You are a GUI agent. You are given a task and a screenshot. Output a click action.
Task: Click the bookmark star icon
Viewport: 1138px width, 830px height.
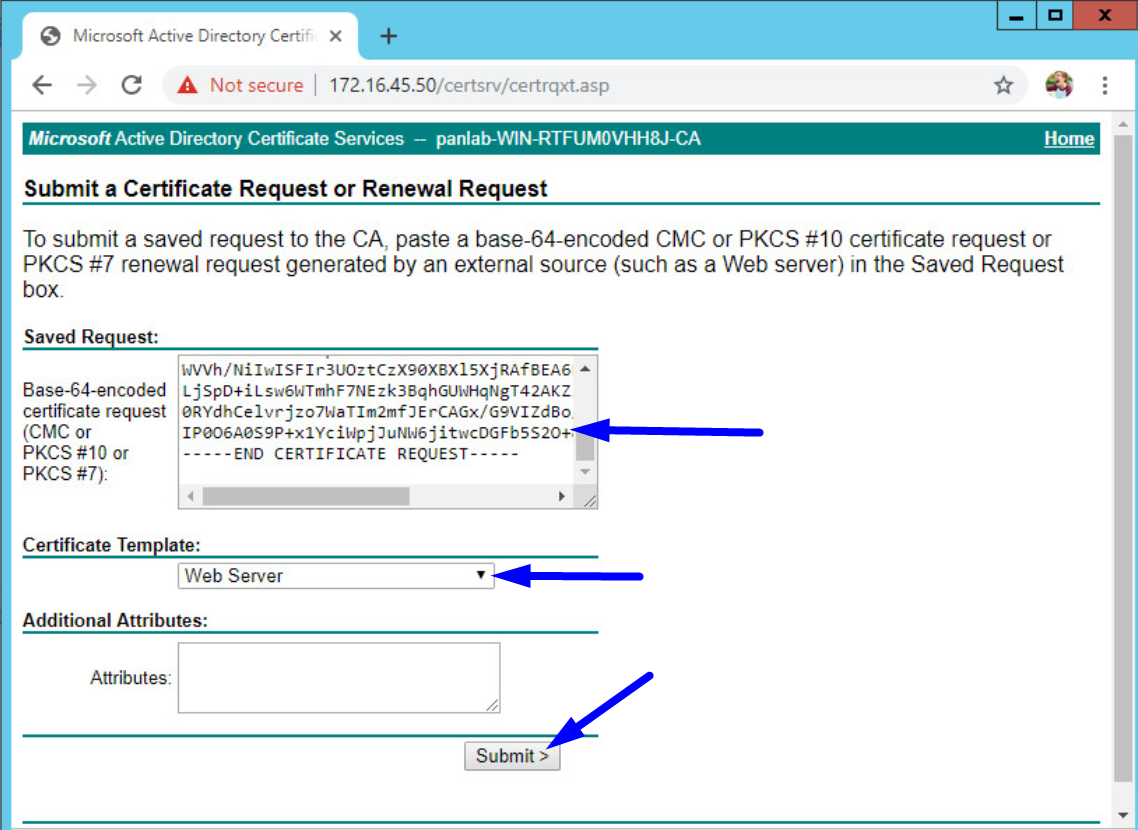coord(1003,85)
